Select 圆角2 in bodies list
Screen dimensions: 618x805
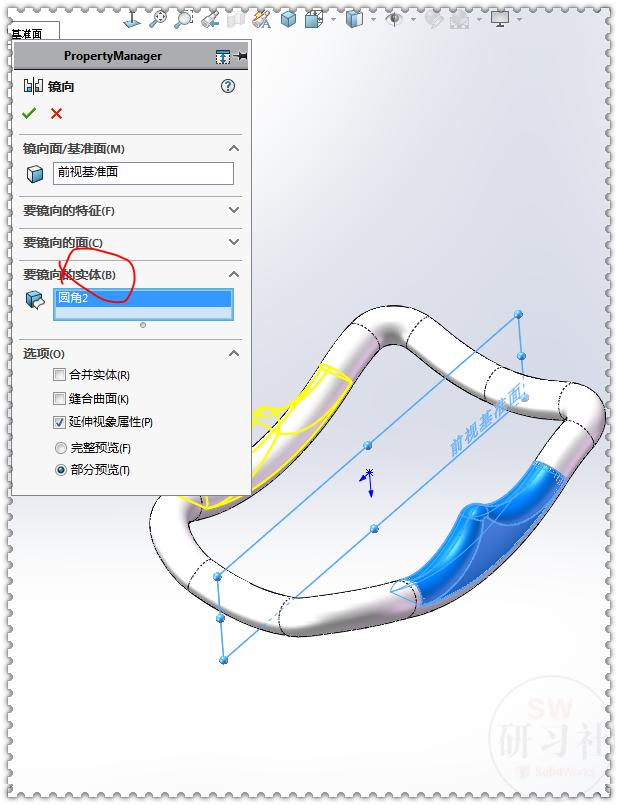point(143,298)
